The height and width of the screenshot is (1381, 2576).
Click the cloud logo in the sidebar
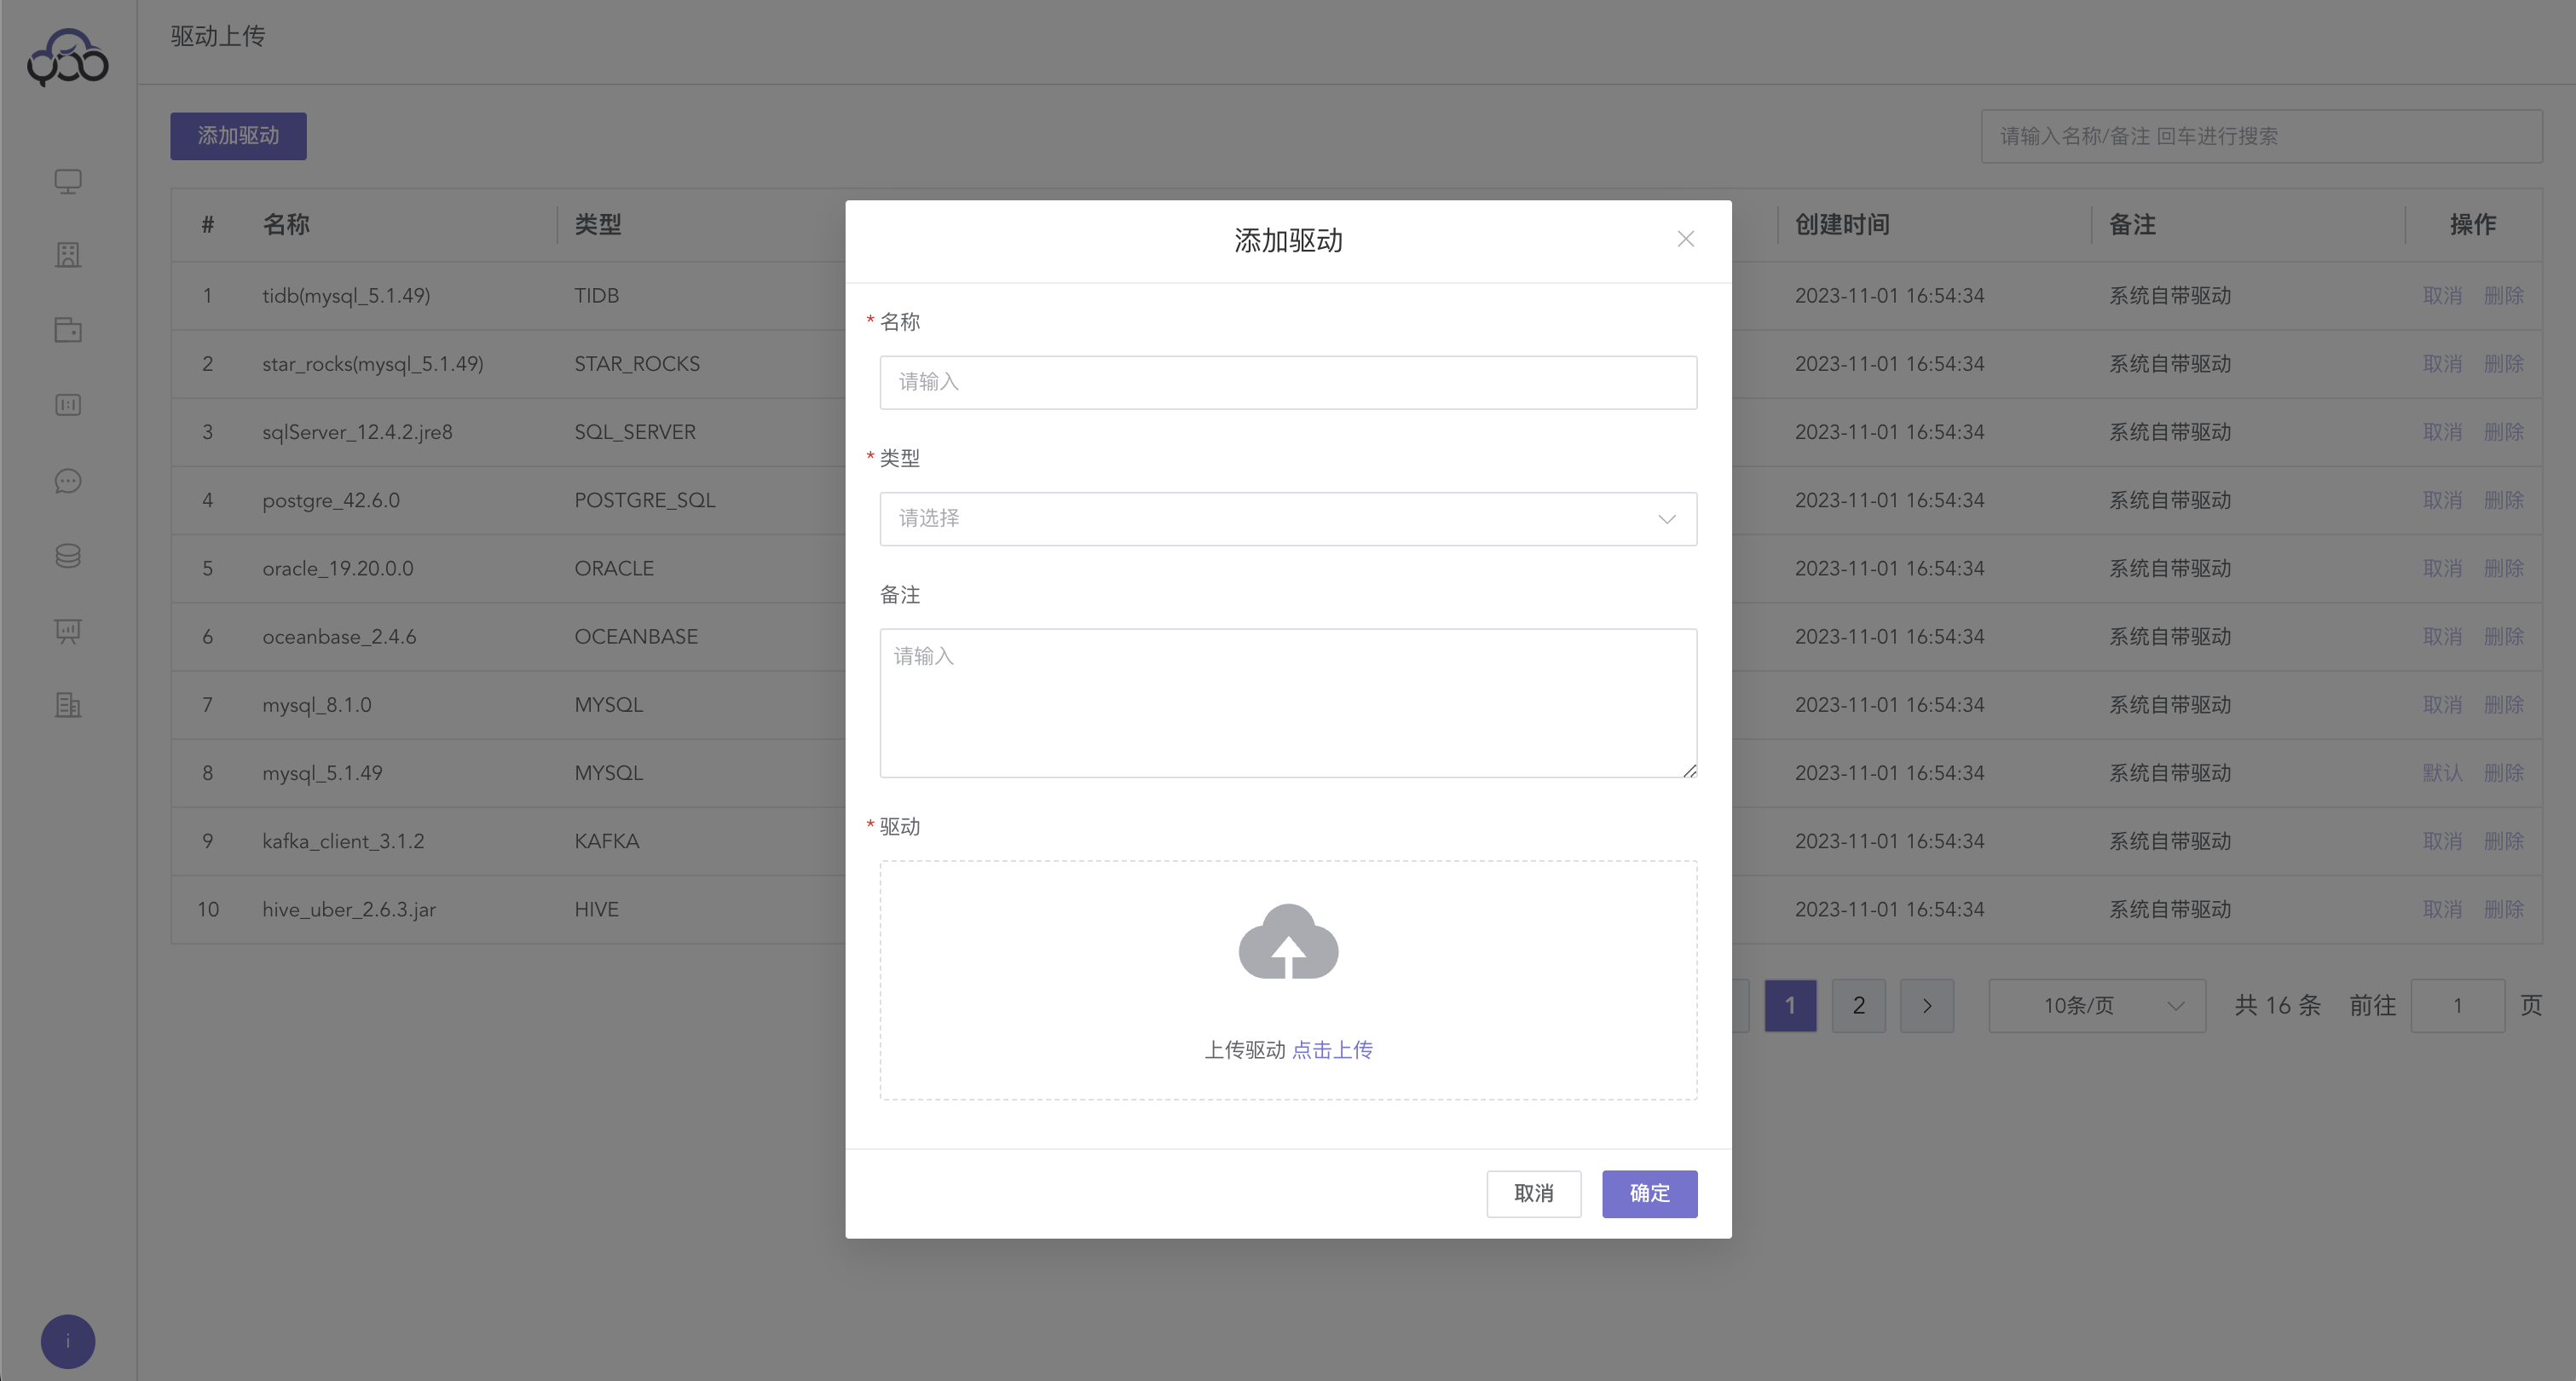[68, 57]
